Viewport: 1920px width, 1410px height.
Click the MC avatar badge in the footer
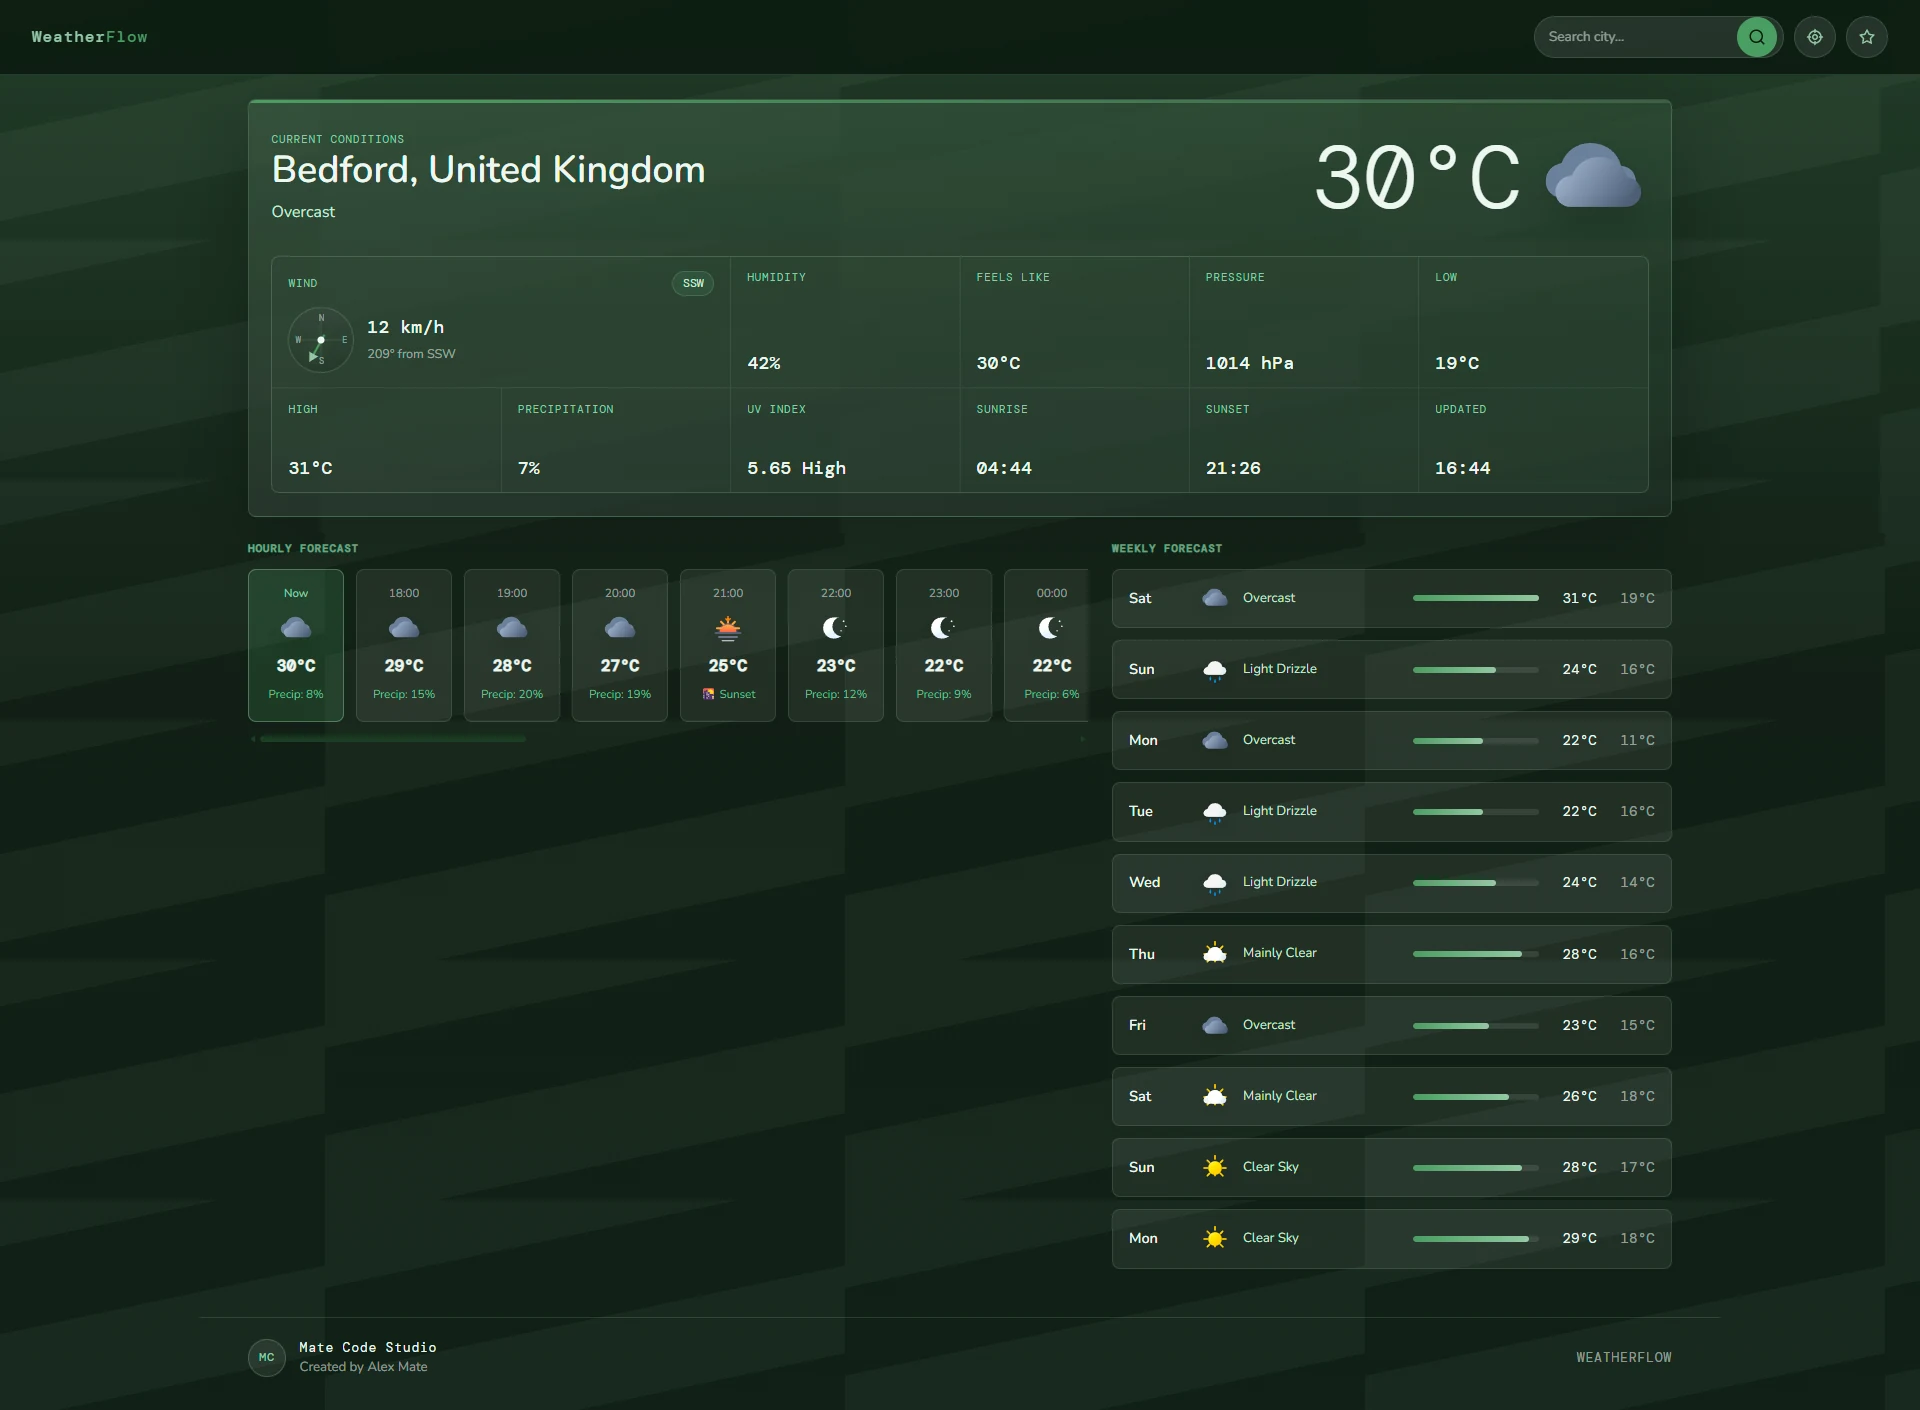click(267, 1357)
